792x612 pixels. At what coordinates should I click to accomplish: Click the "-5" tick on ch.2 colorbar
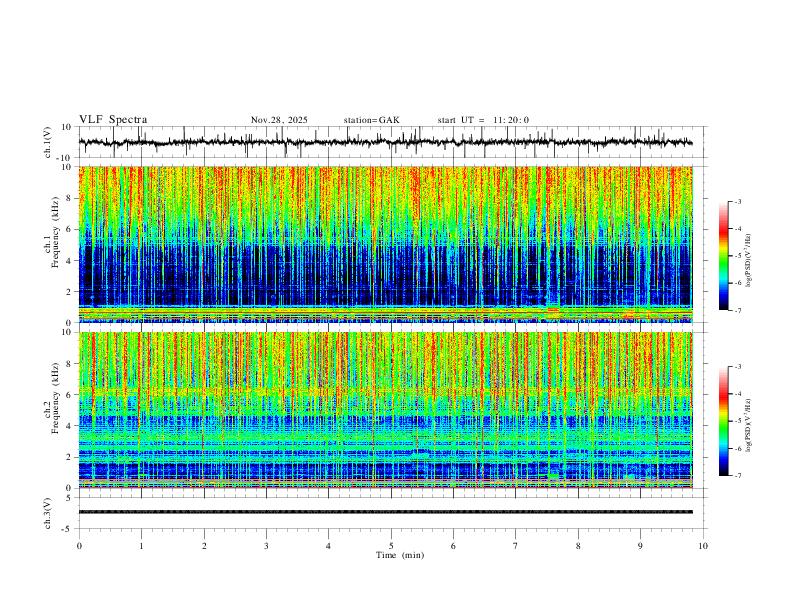pyautogui.click(x=737, y=421)
